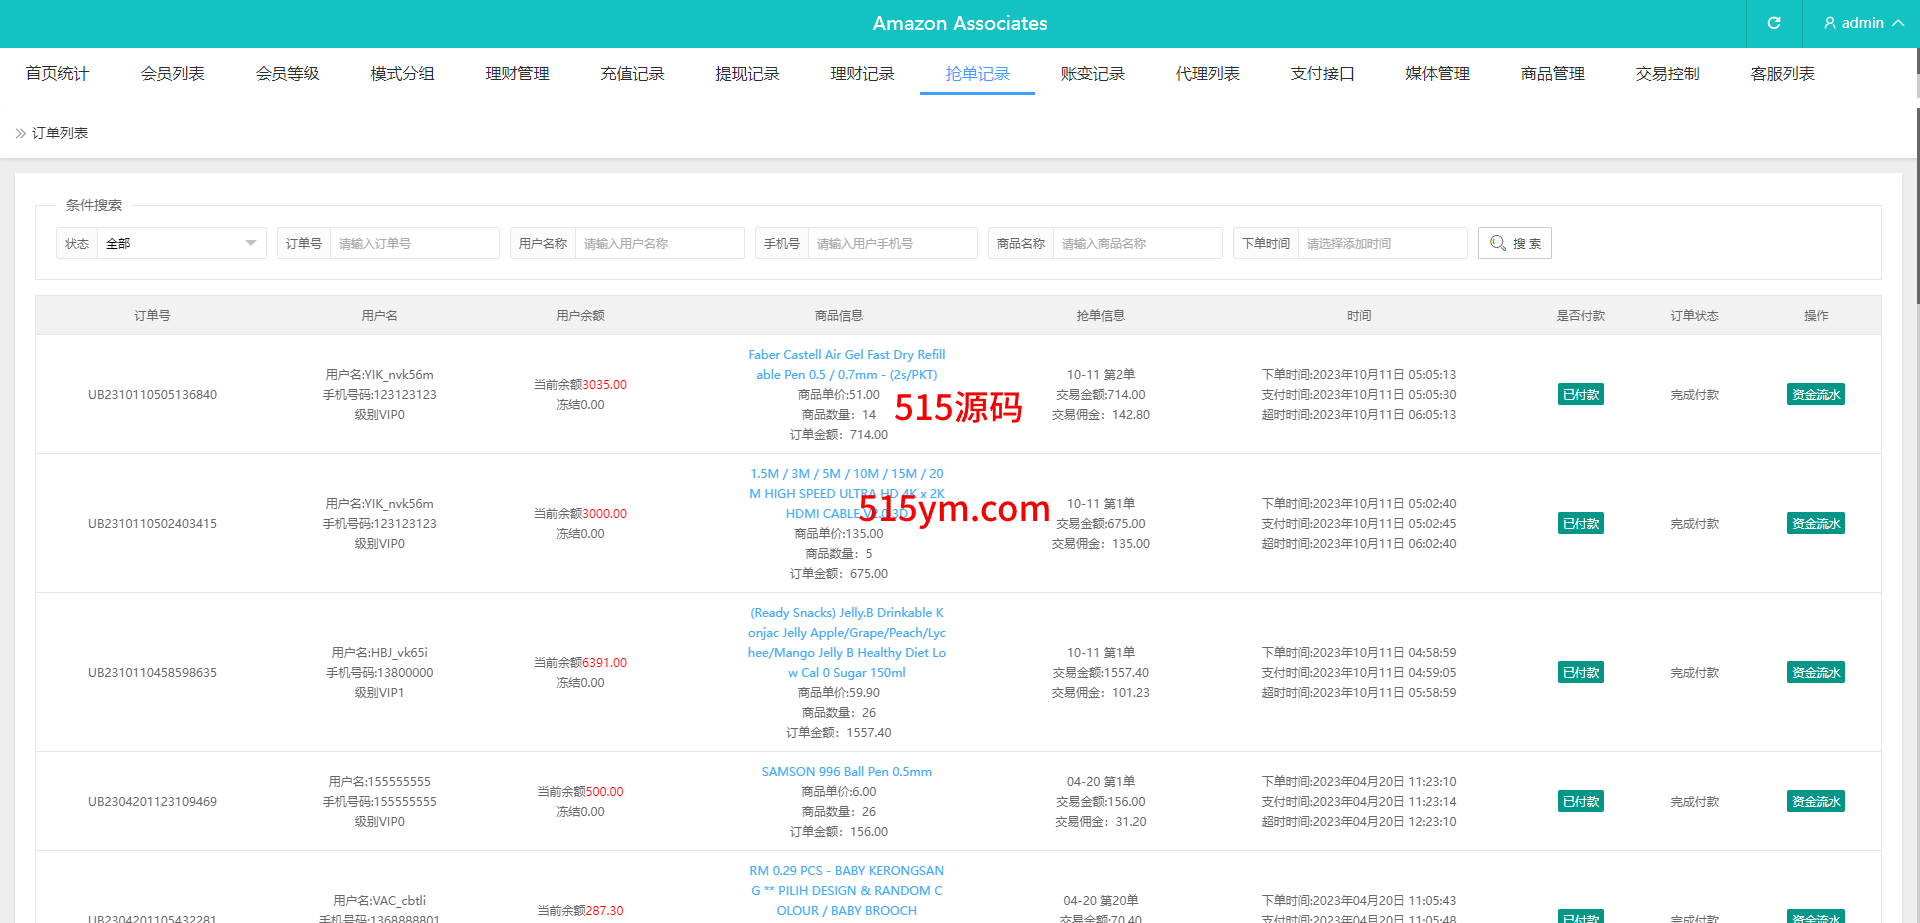Click the 手机号 input box
1920x923 pixels.
click(x=892, y=243)
